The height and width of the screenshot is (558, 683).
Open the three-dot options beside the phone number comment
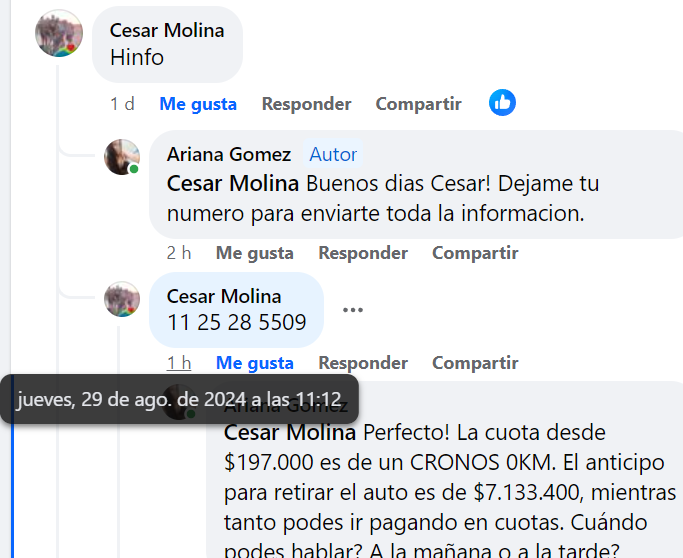point(353,310)
